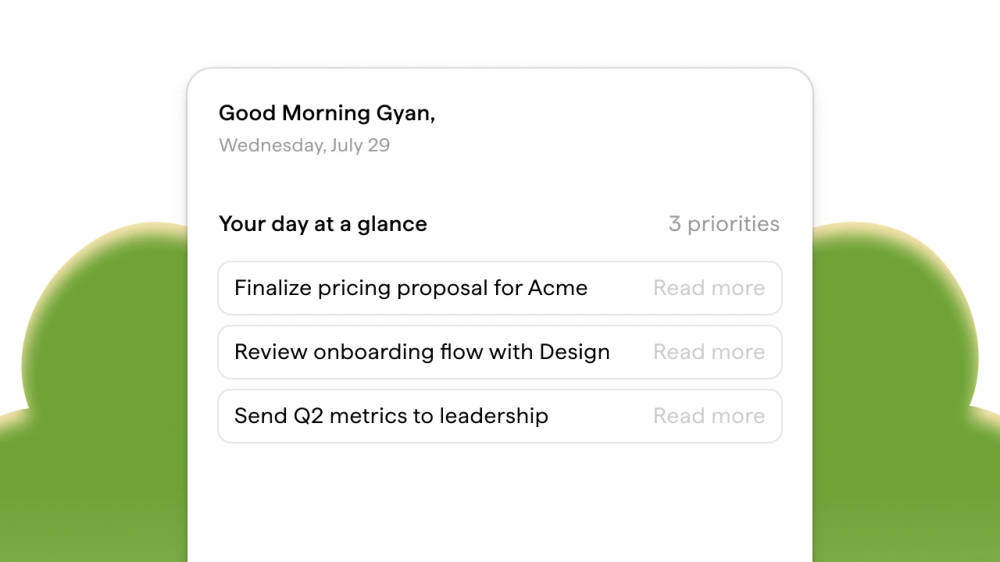This screenshot has width=1000, height=562.
Task: Open Read more for Q2 metrics item
Action: (x=709, y=415)
